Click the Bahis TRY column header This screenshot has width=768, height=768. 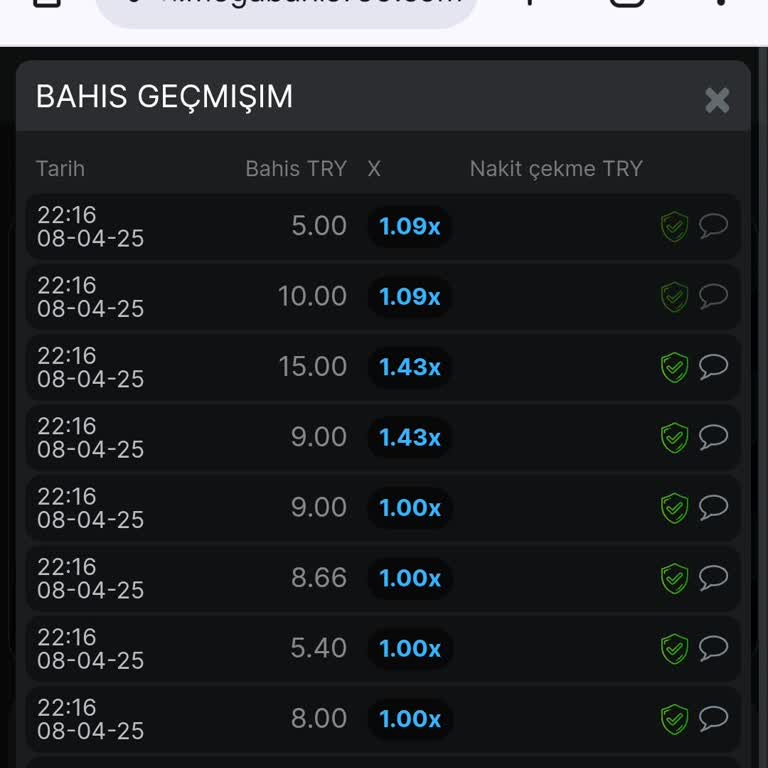point(296,169)
